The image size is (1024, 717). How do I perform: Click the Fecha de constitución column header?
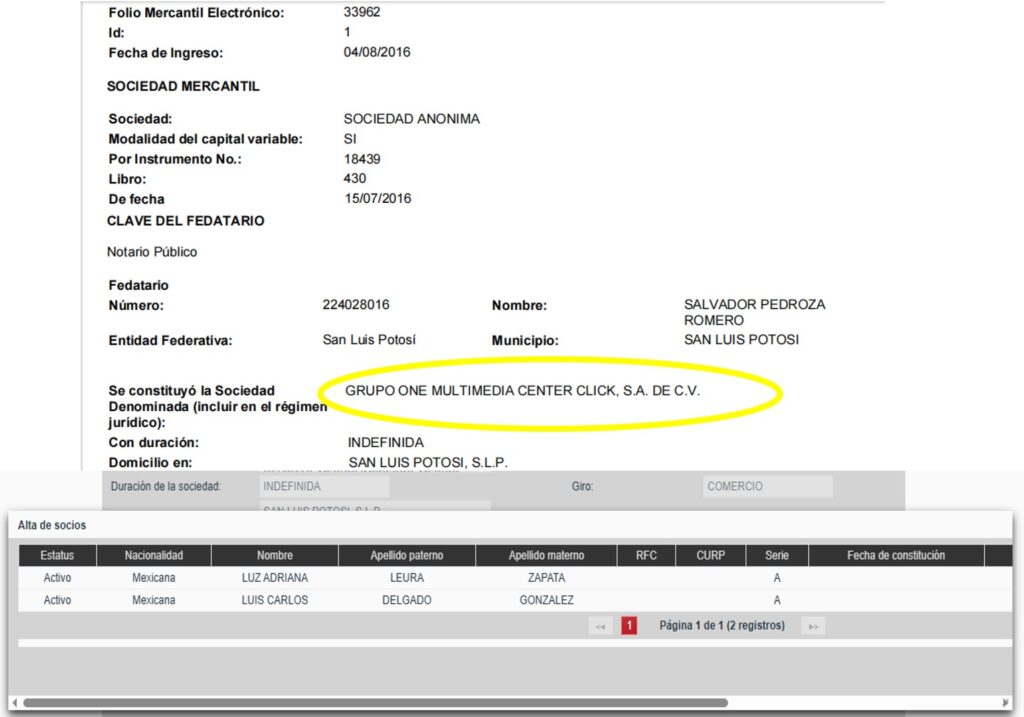coord(895,555)
